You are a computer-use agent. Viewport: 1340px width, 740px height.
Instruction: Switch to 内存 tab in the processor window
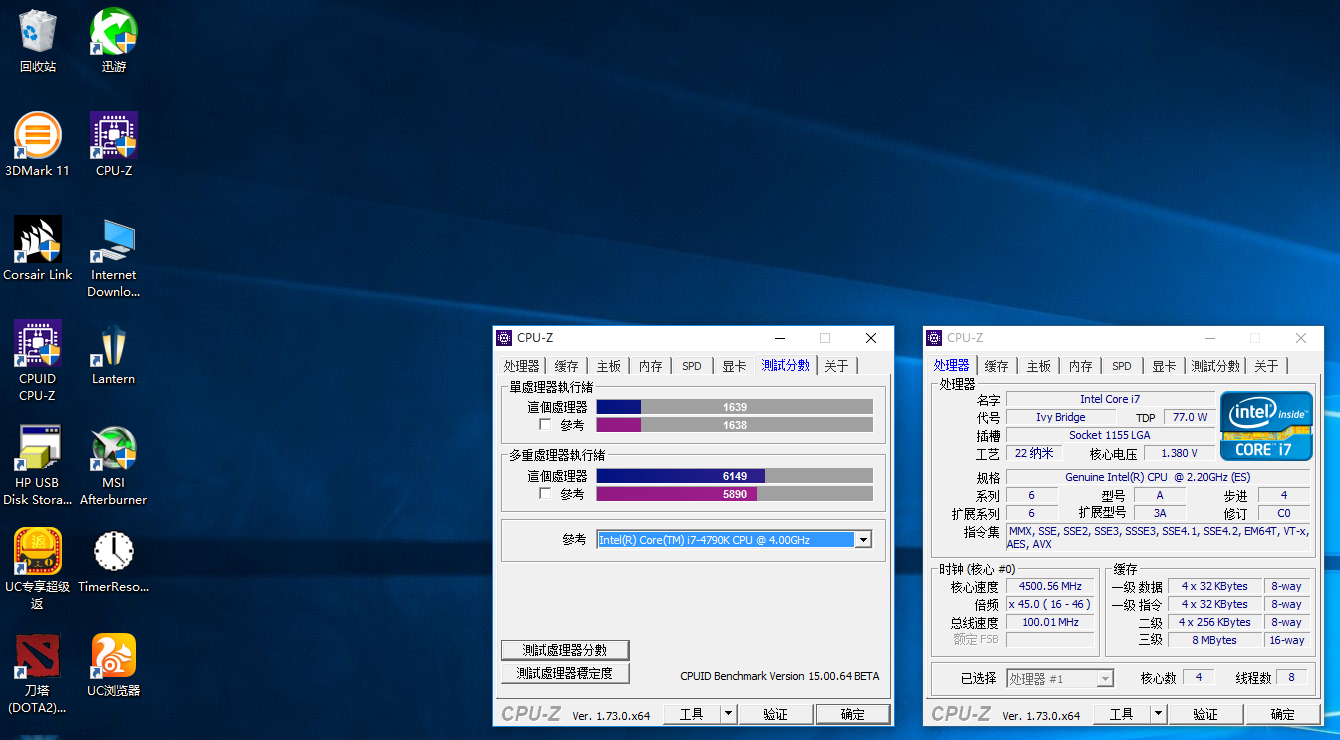1080,366
